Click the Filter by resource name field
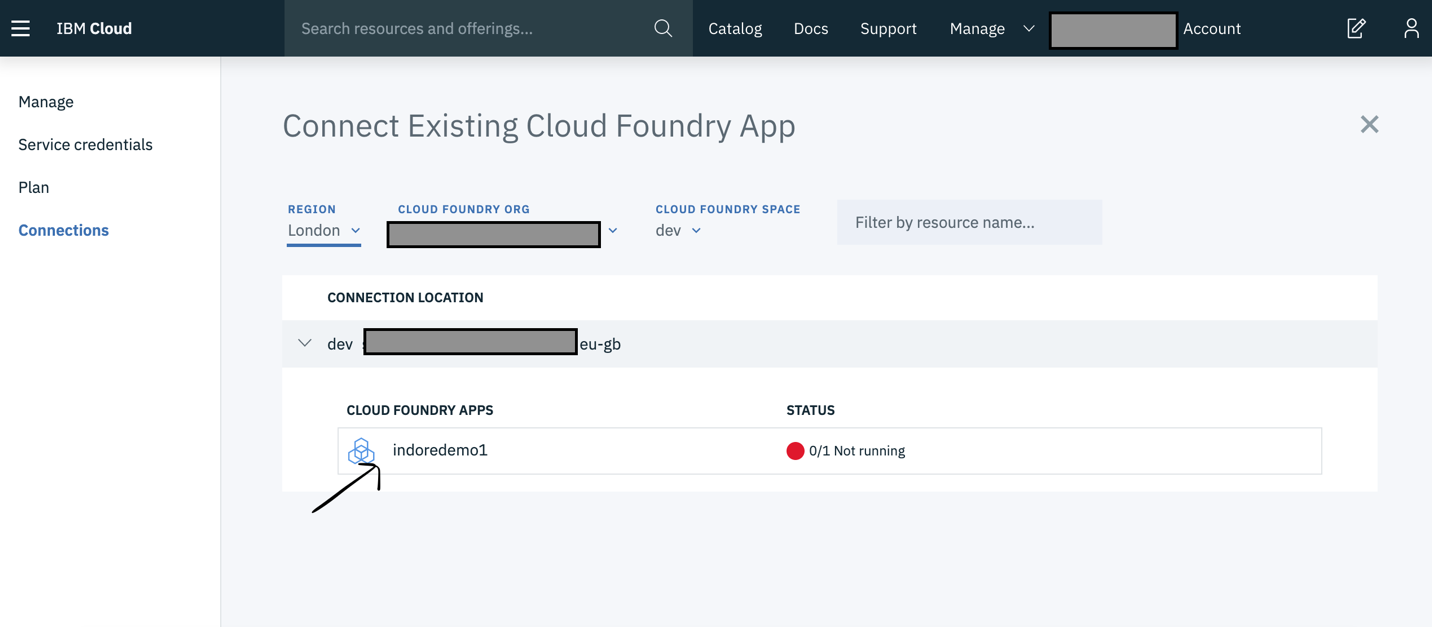The height and width of the screenshot is (627, 1432). tap(970, 222)
